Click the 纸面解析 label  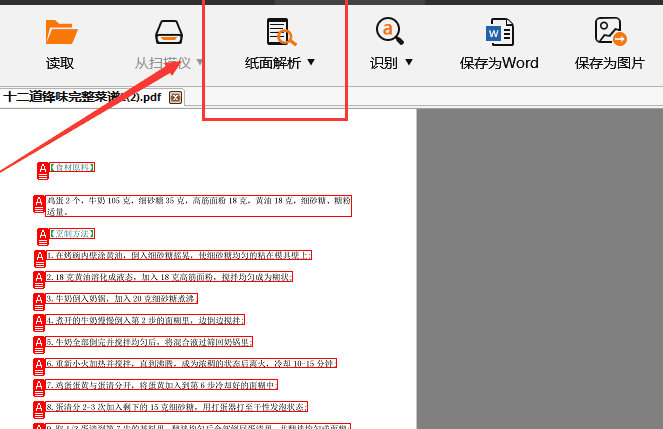273,63
